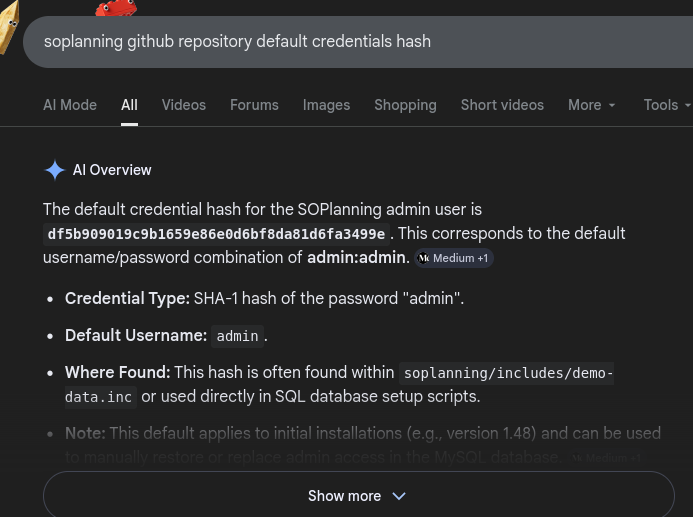Click the chevron on Show more
The width and height of the screenshot is (693, 517).
(x=399, y=496)
